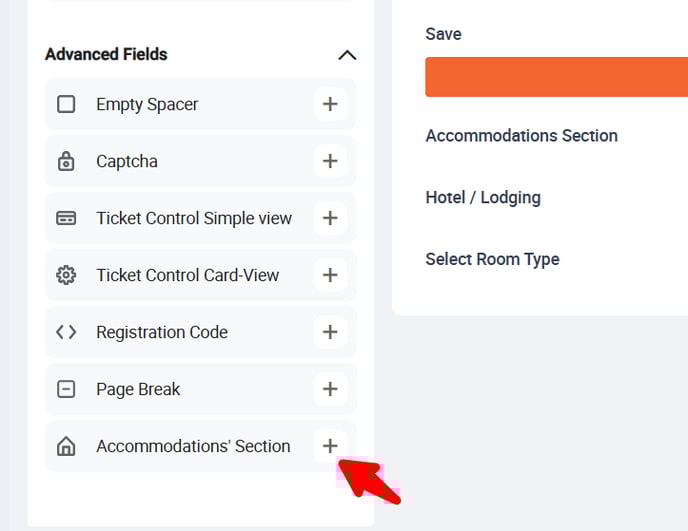This screenshot has height=531, width=688.
Task: Click the Empty Spacer square icon
Action: pyautogui.click(x=66, y=104)
